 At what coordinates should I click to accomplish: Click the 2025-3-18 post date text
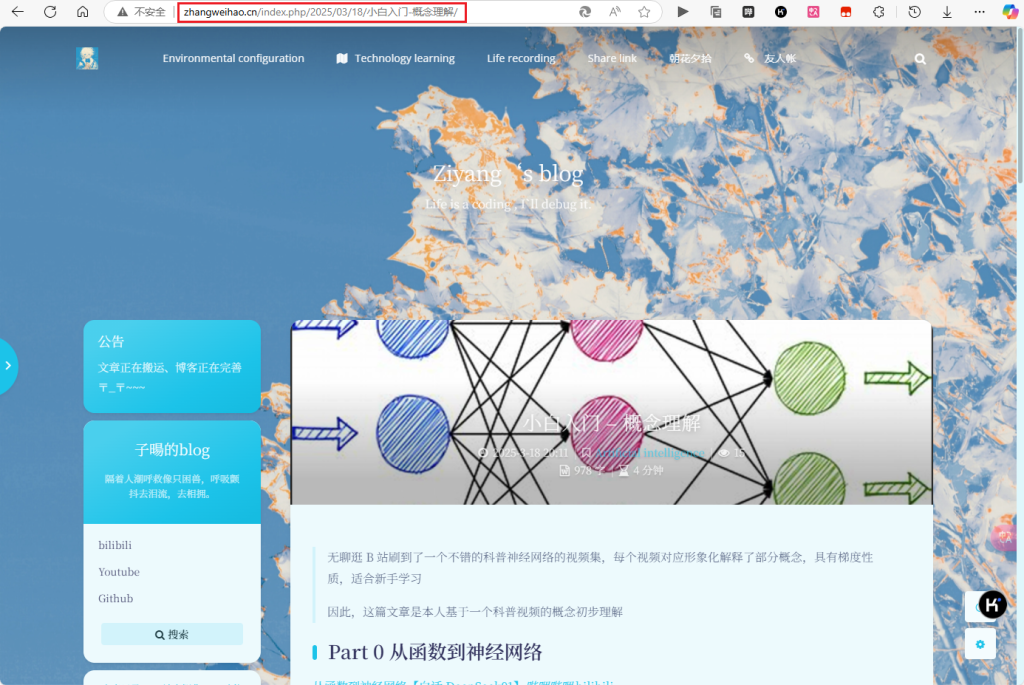(x=530, y=453)
